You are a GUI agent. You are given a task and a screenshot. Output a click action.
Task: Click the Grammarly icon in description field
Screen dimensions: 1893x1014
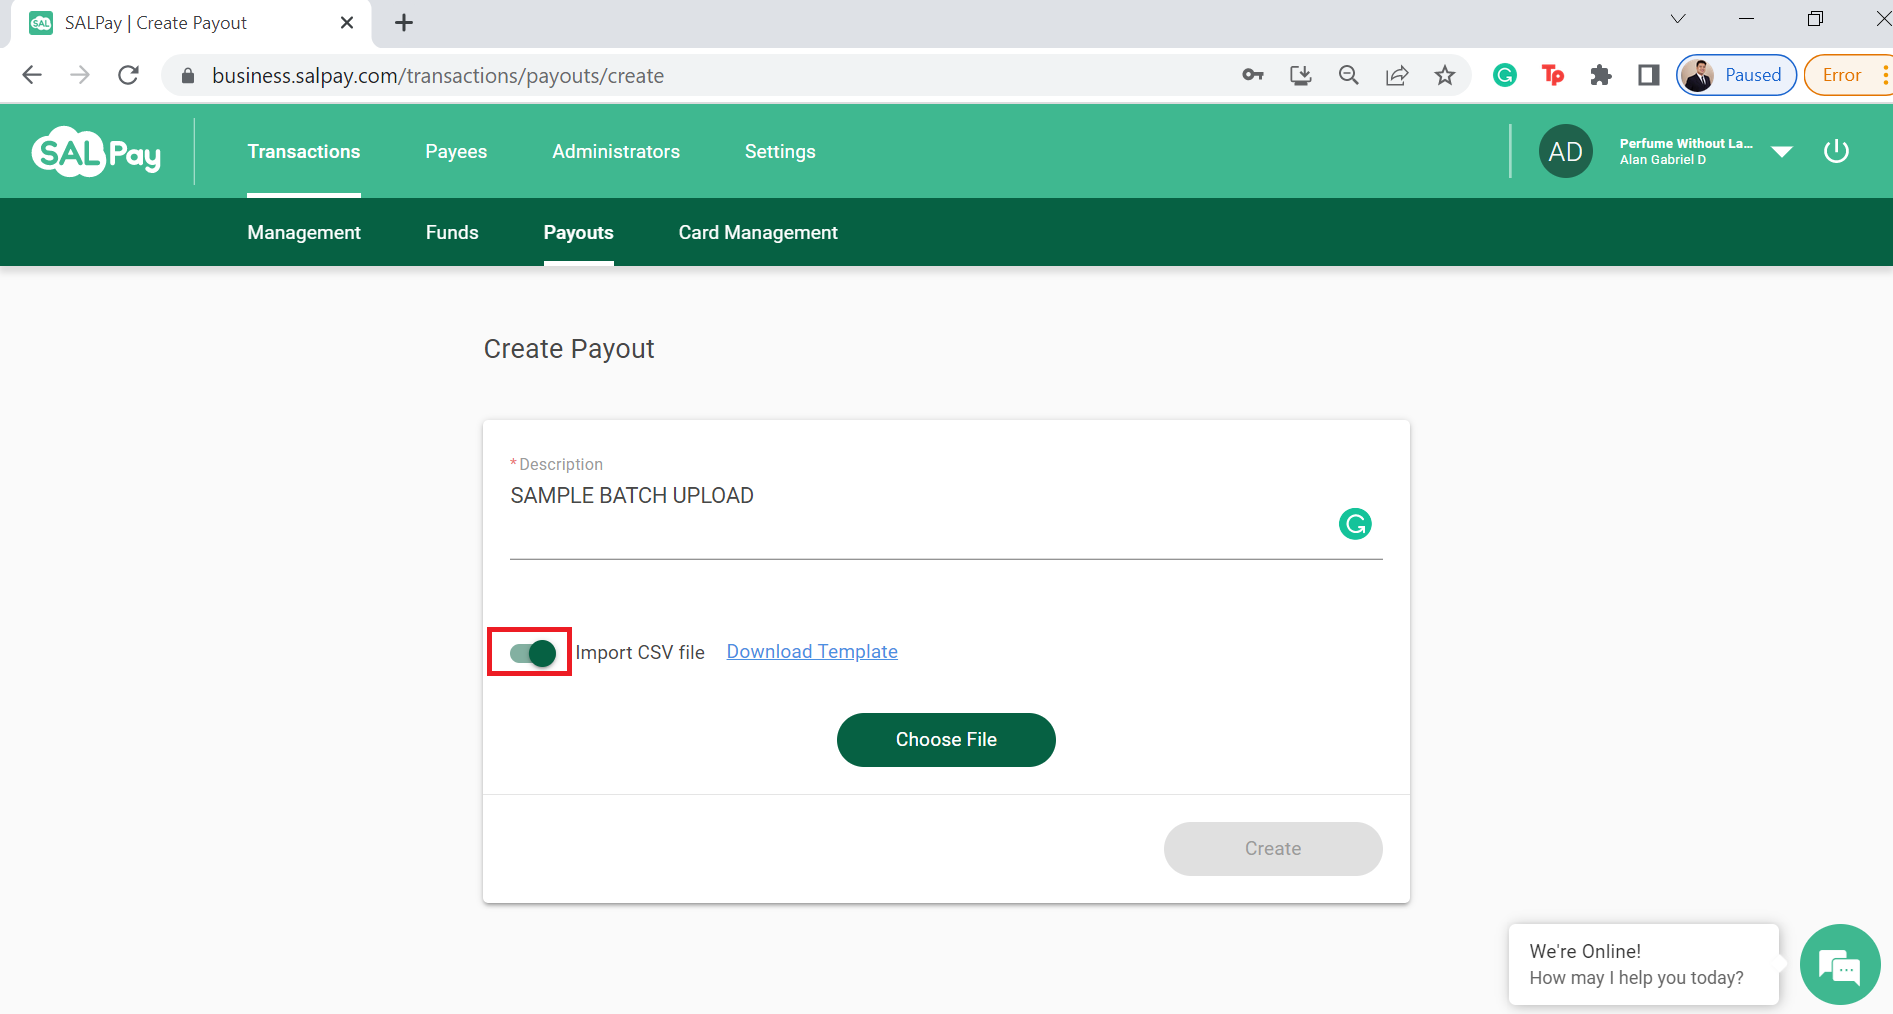point(1355,524)
